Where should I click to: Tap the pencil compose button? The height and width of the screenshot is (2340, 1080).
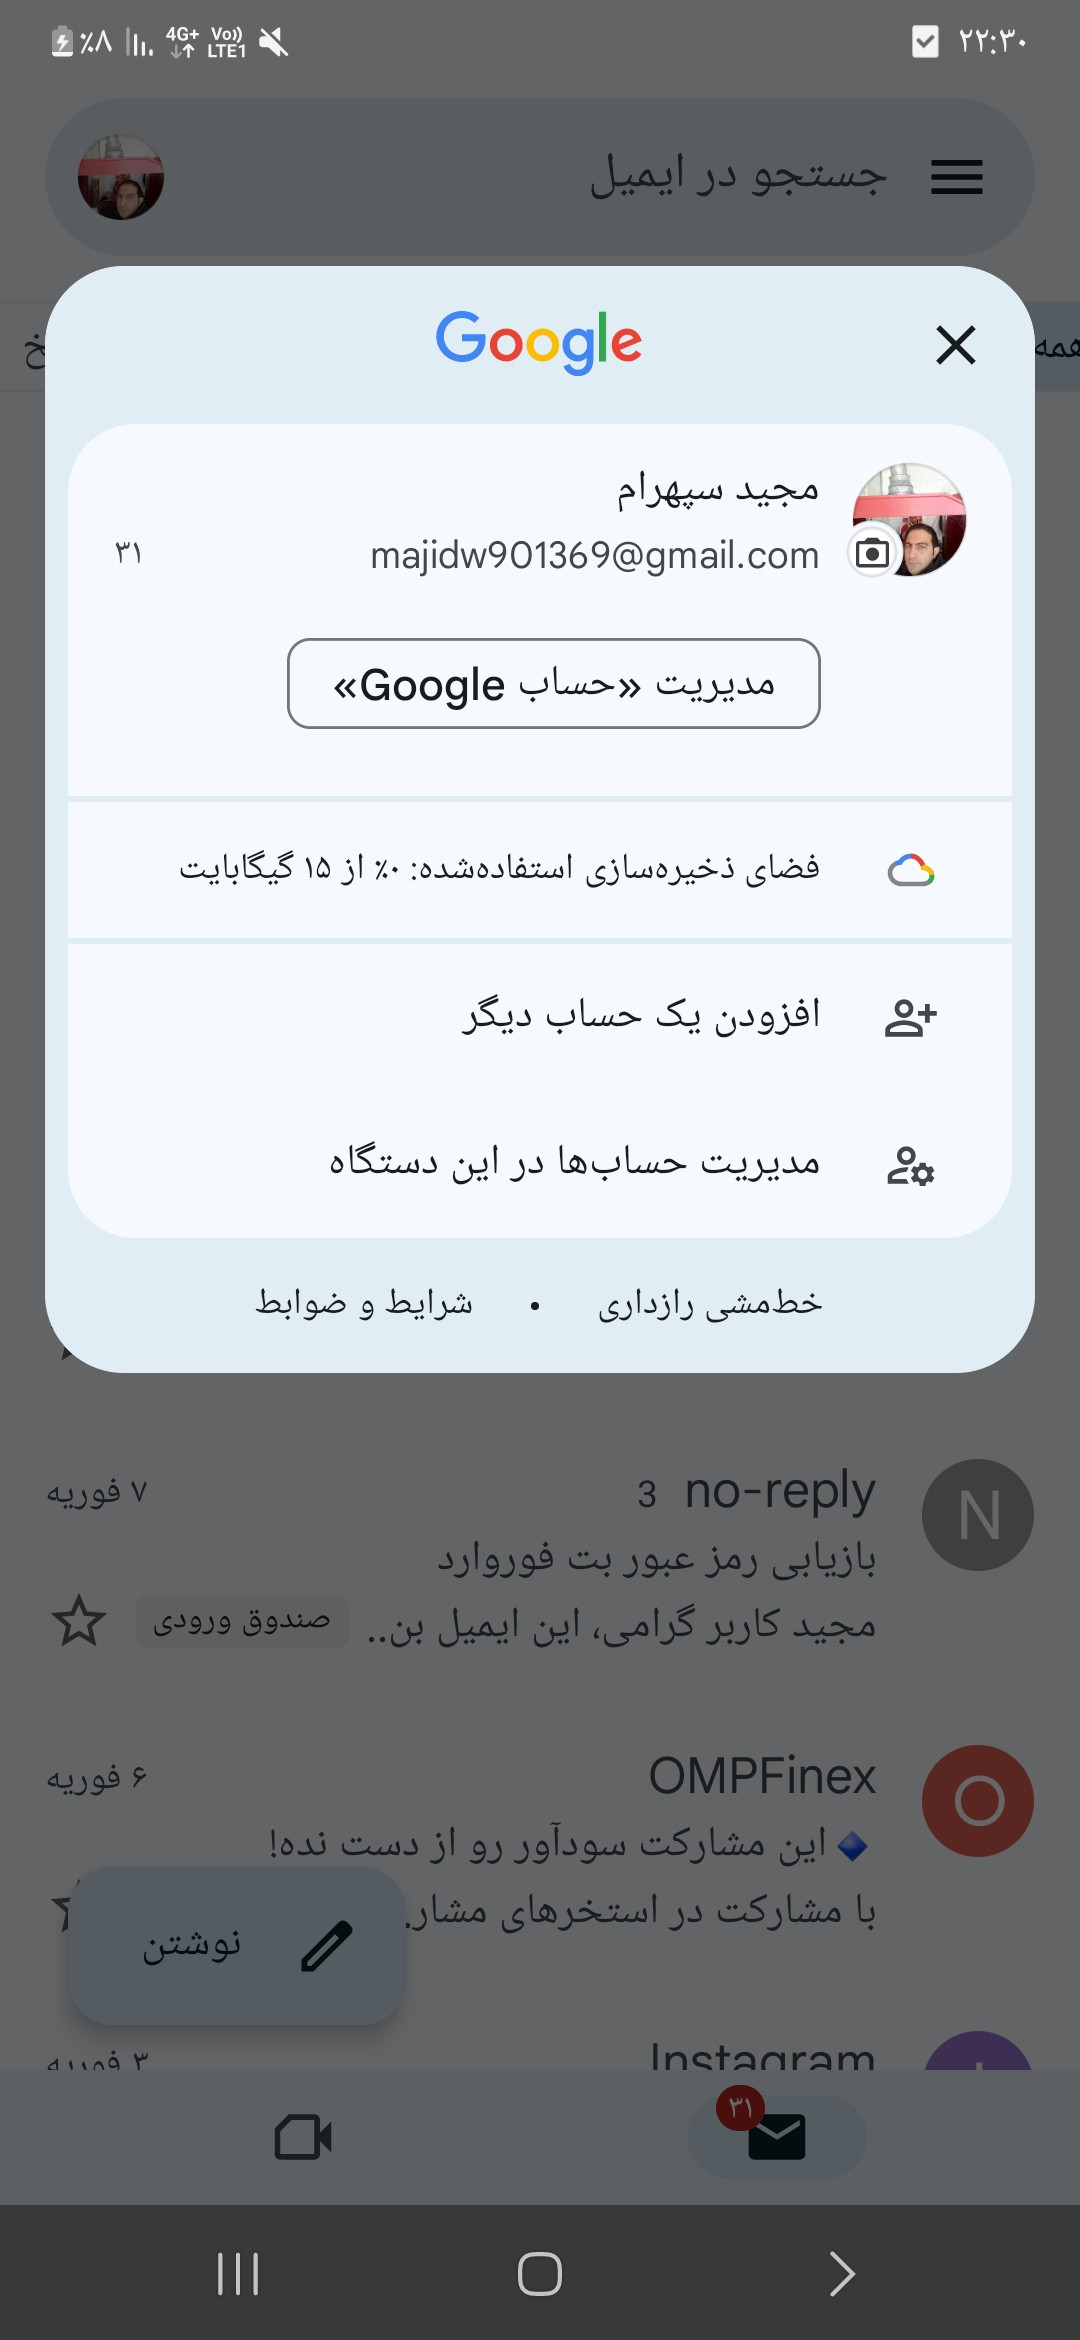pos(237,1945)
